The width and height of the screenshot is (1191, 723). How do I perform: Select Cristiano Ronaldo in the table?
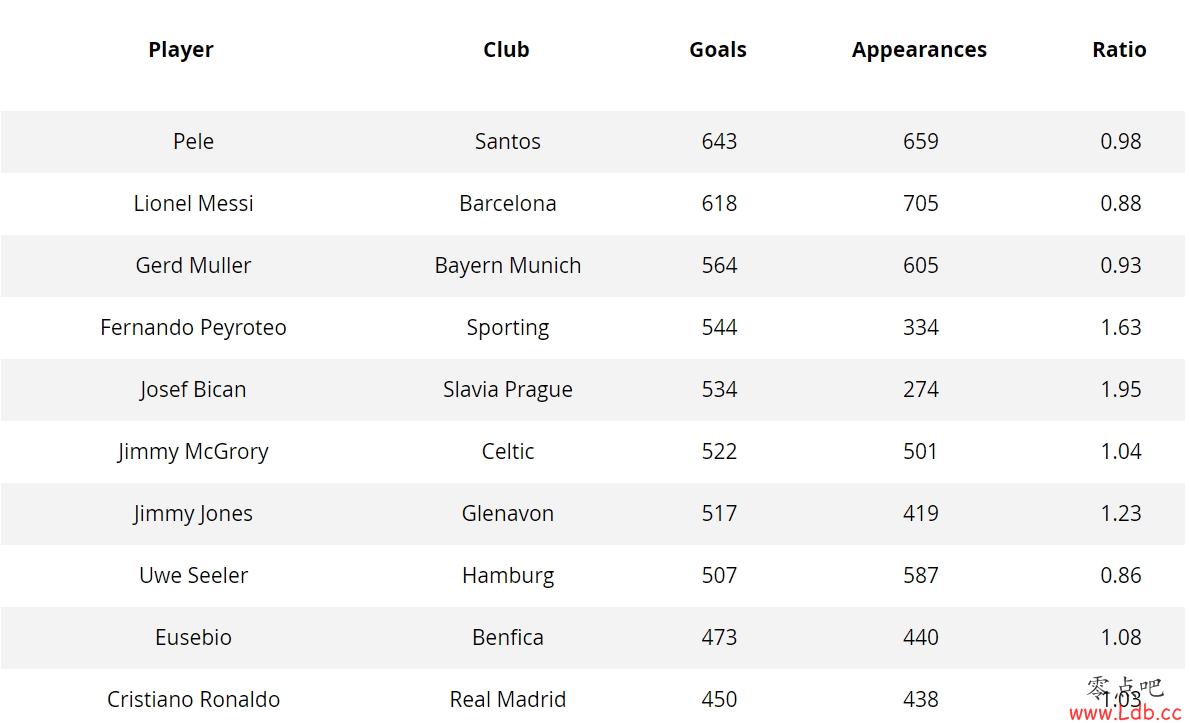coord(193,699)
